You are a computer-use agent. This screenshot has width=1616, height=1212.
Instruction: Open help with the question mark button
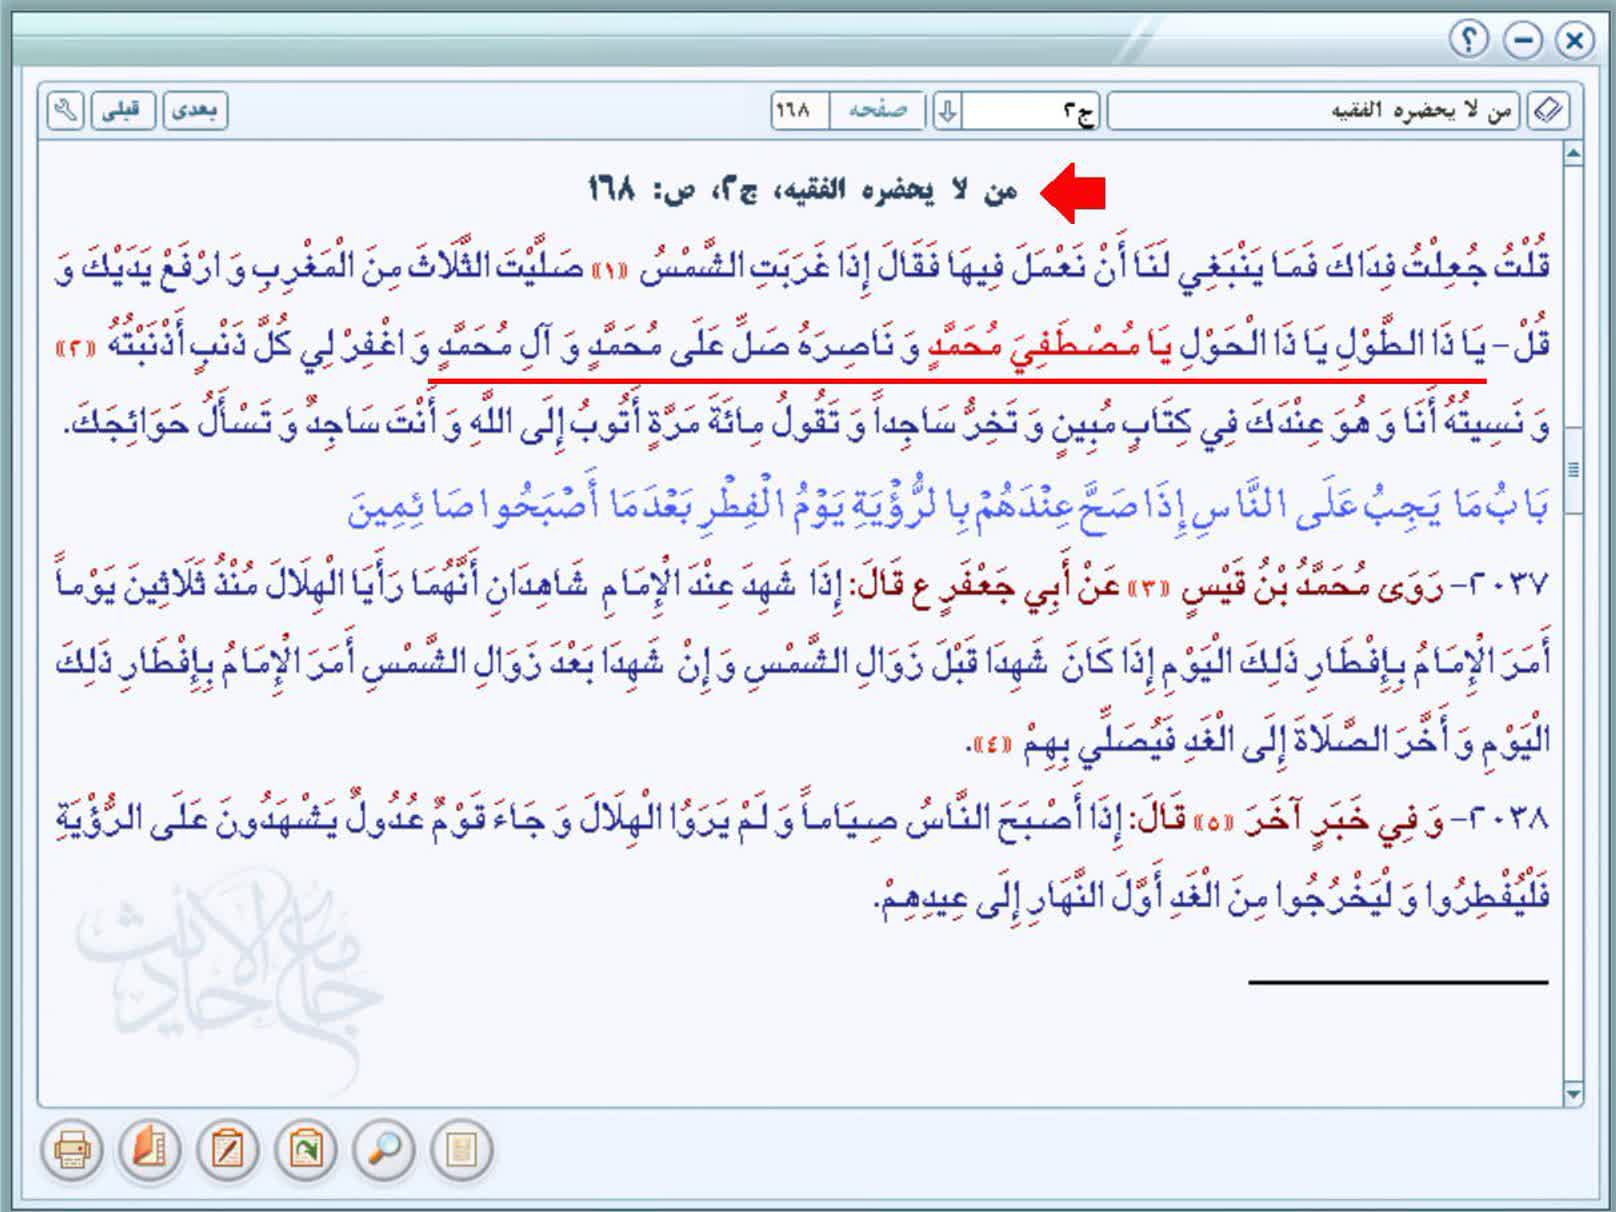point(1469,40)
